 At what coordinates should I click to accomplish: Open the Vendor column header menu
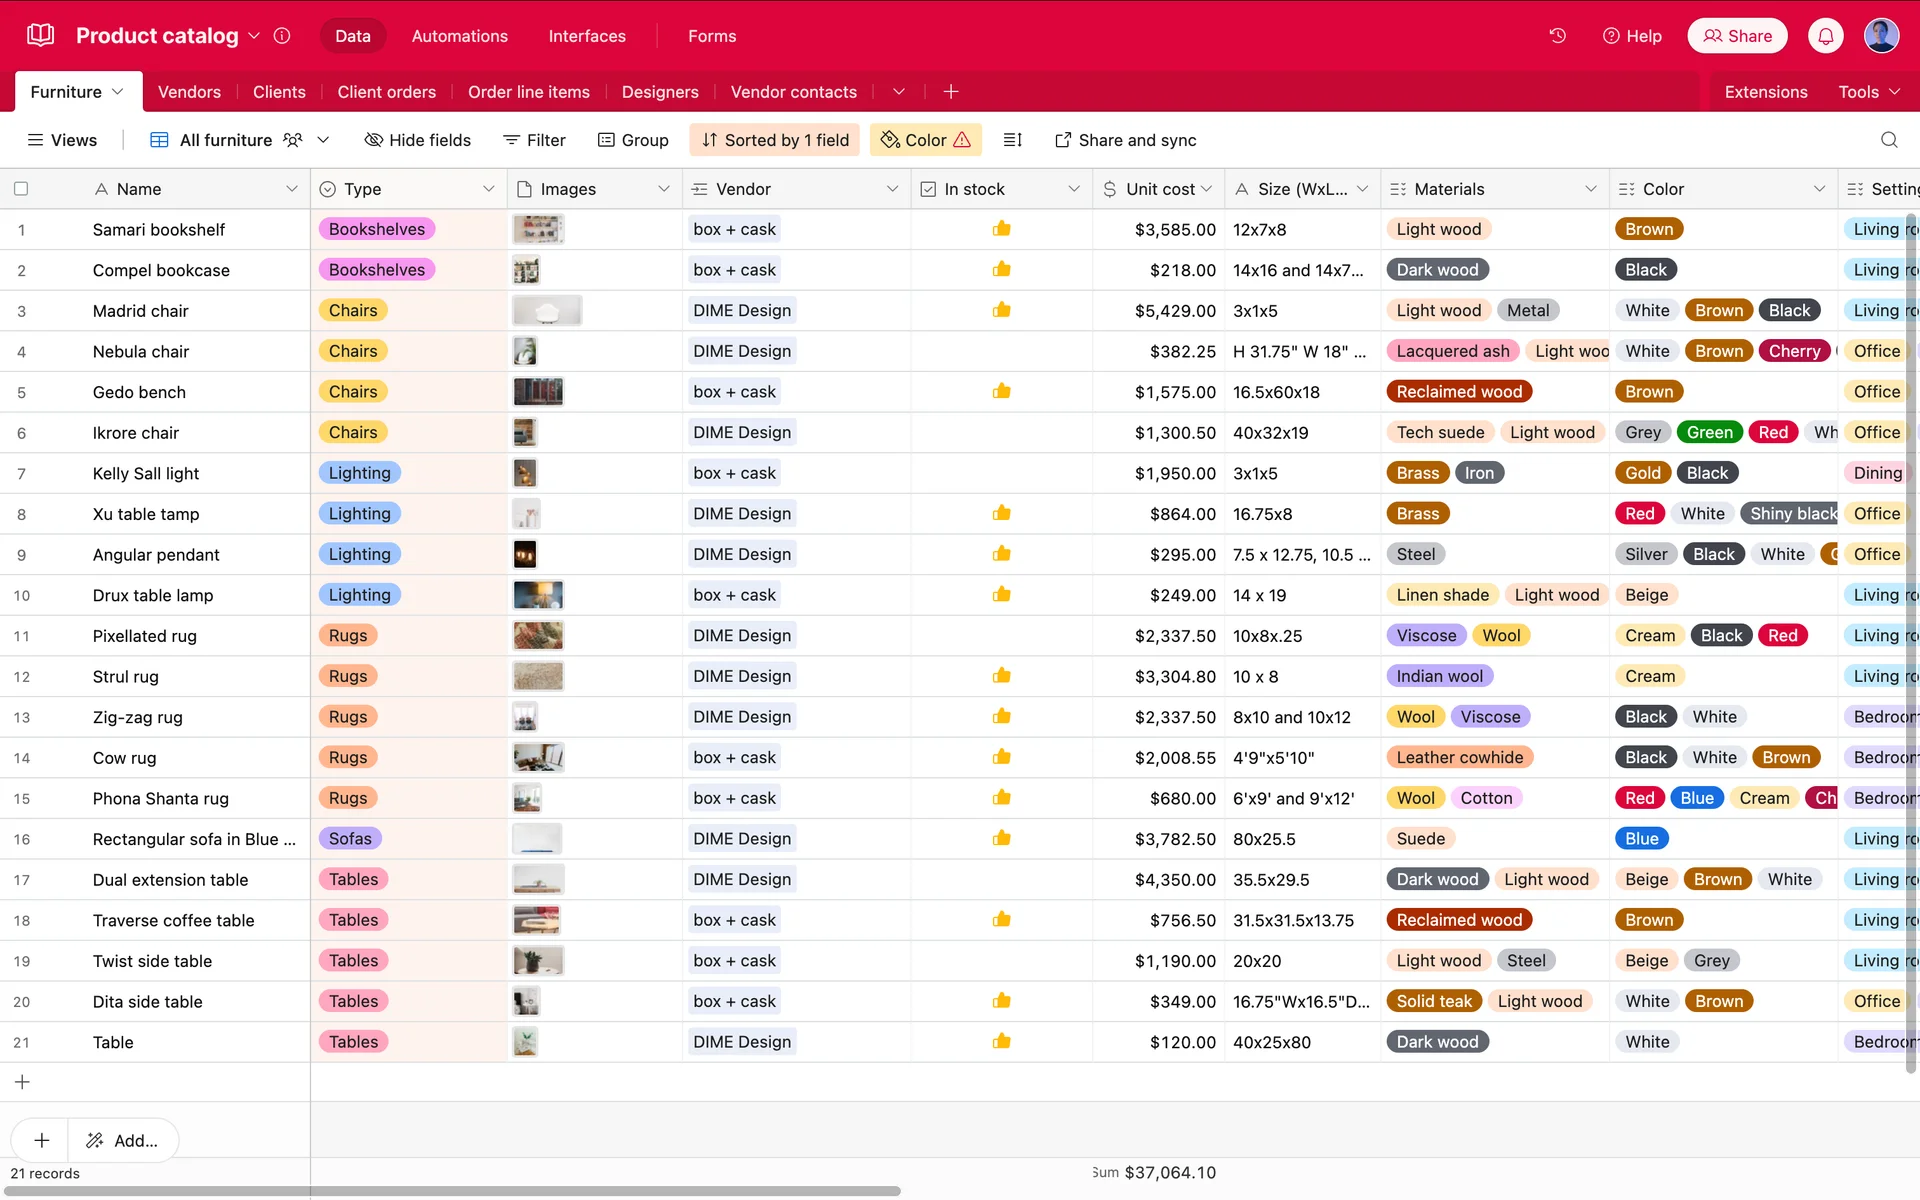point(892,189)
